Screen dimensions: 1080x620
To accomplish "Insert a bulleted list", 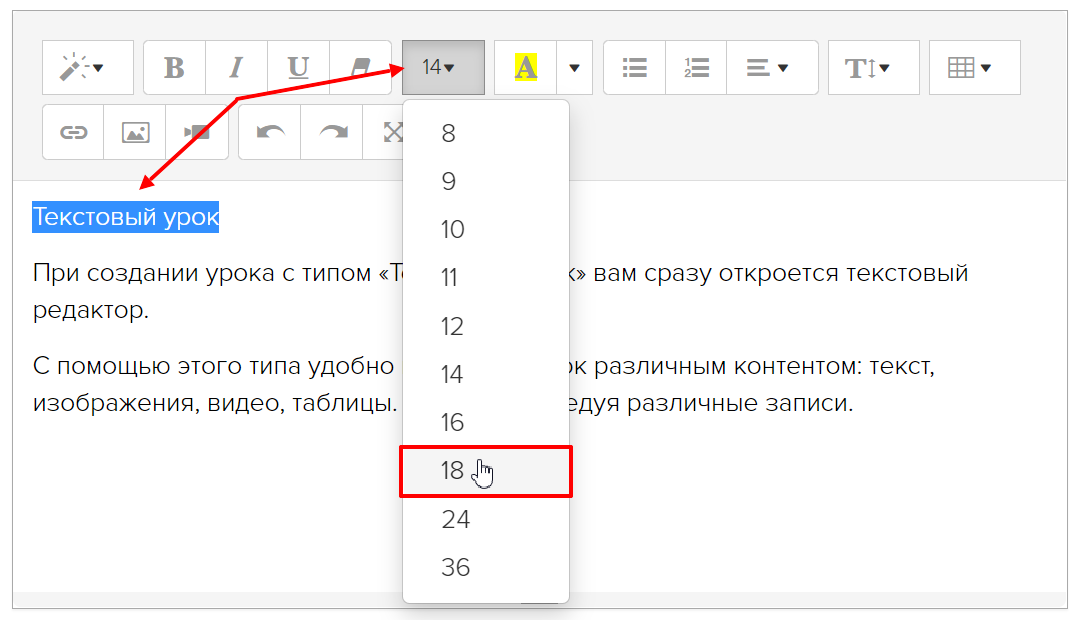I will pos(634,68).
